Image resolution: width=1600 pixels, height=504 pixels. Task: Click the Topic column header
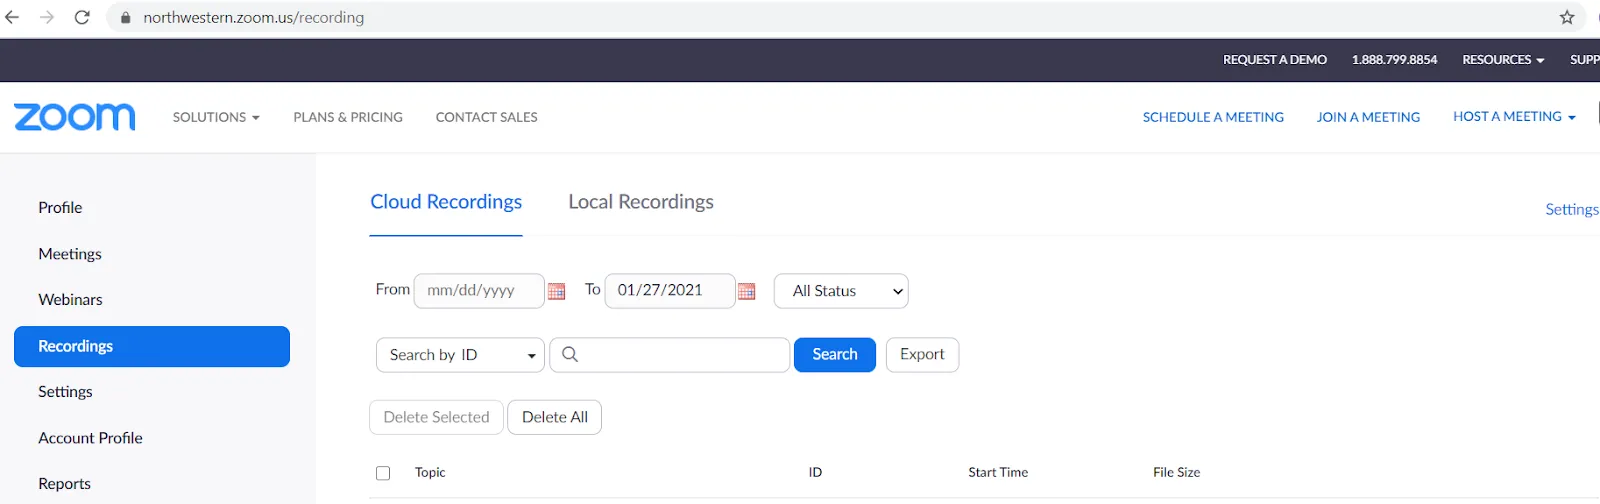click(x=430, y=473)
